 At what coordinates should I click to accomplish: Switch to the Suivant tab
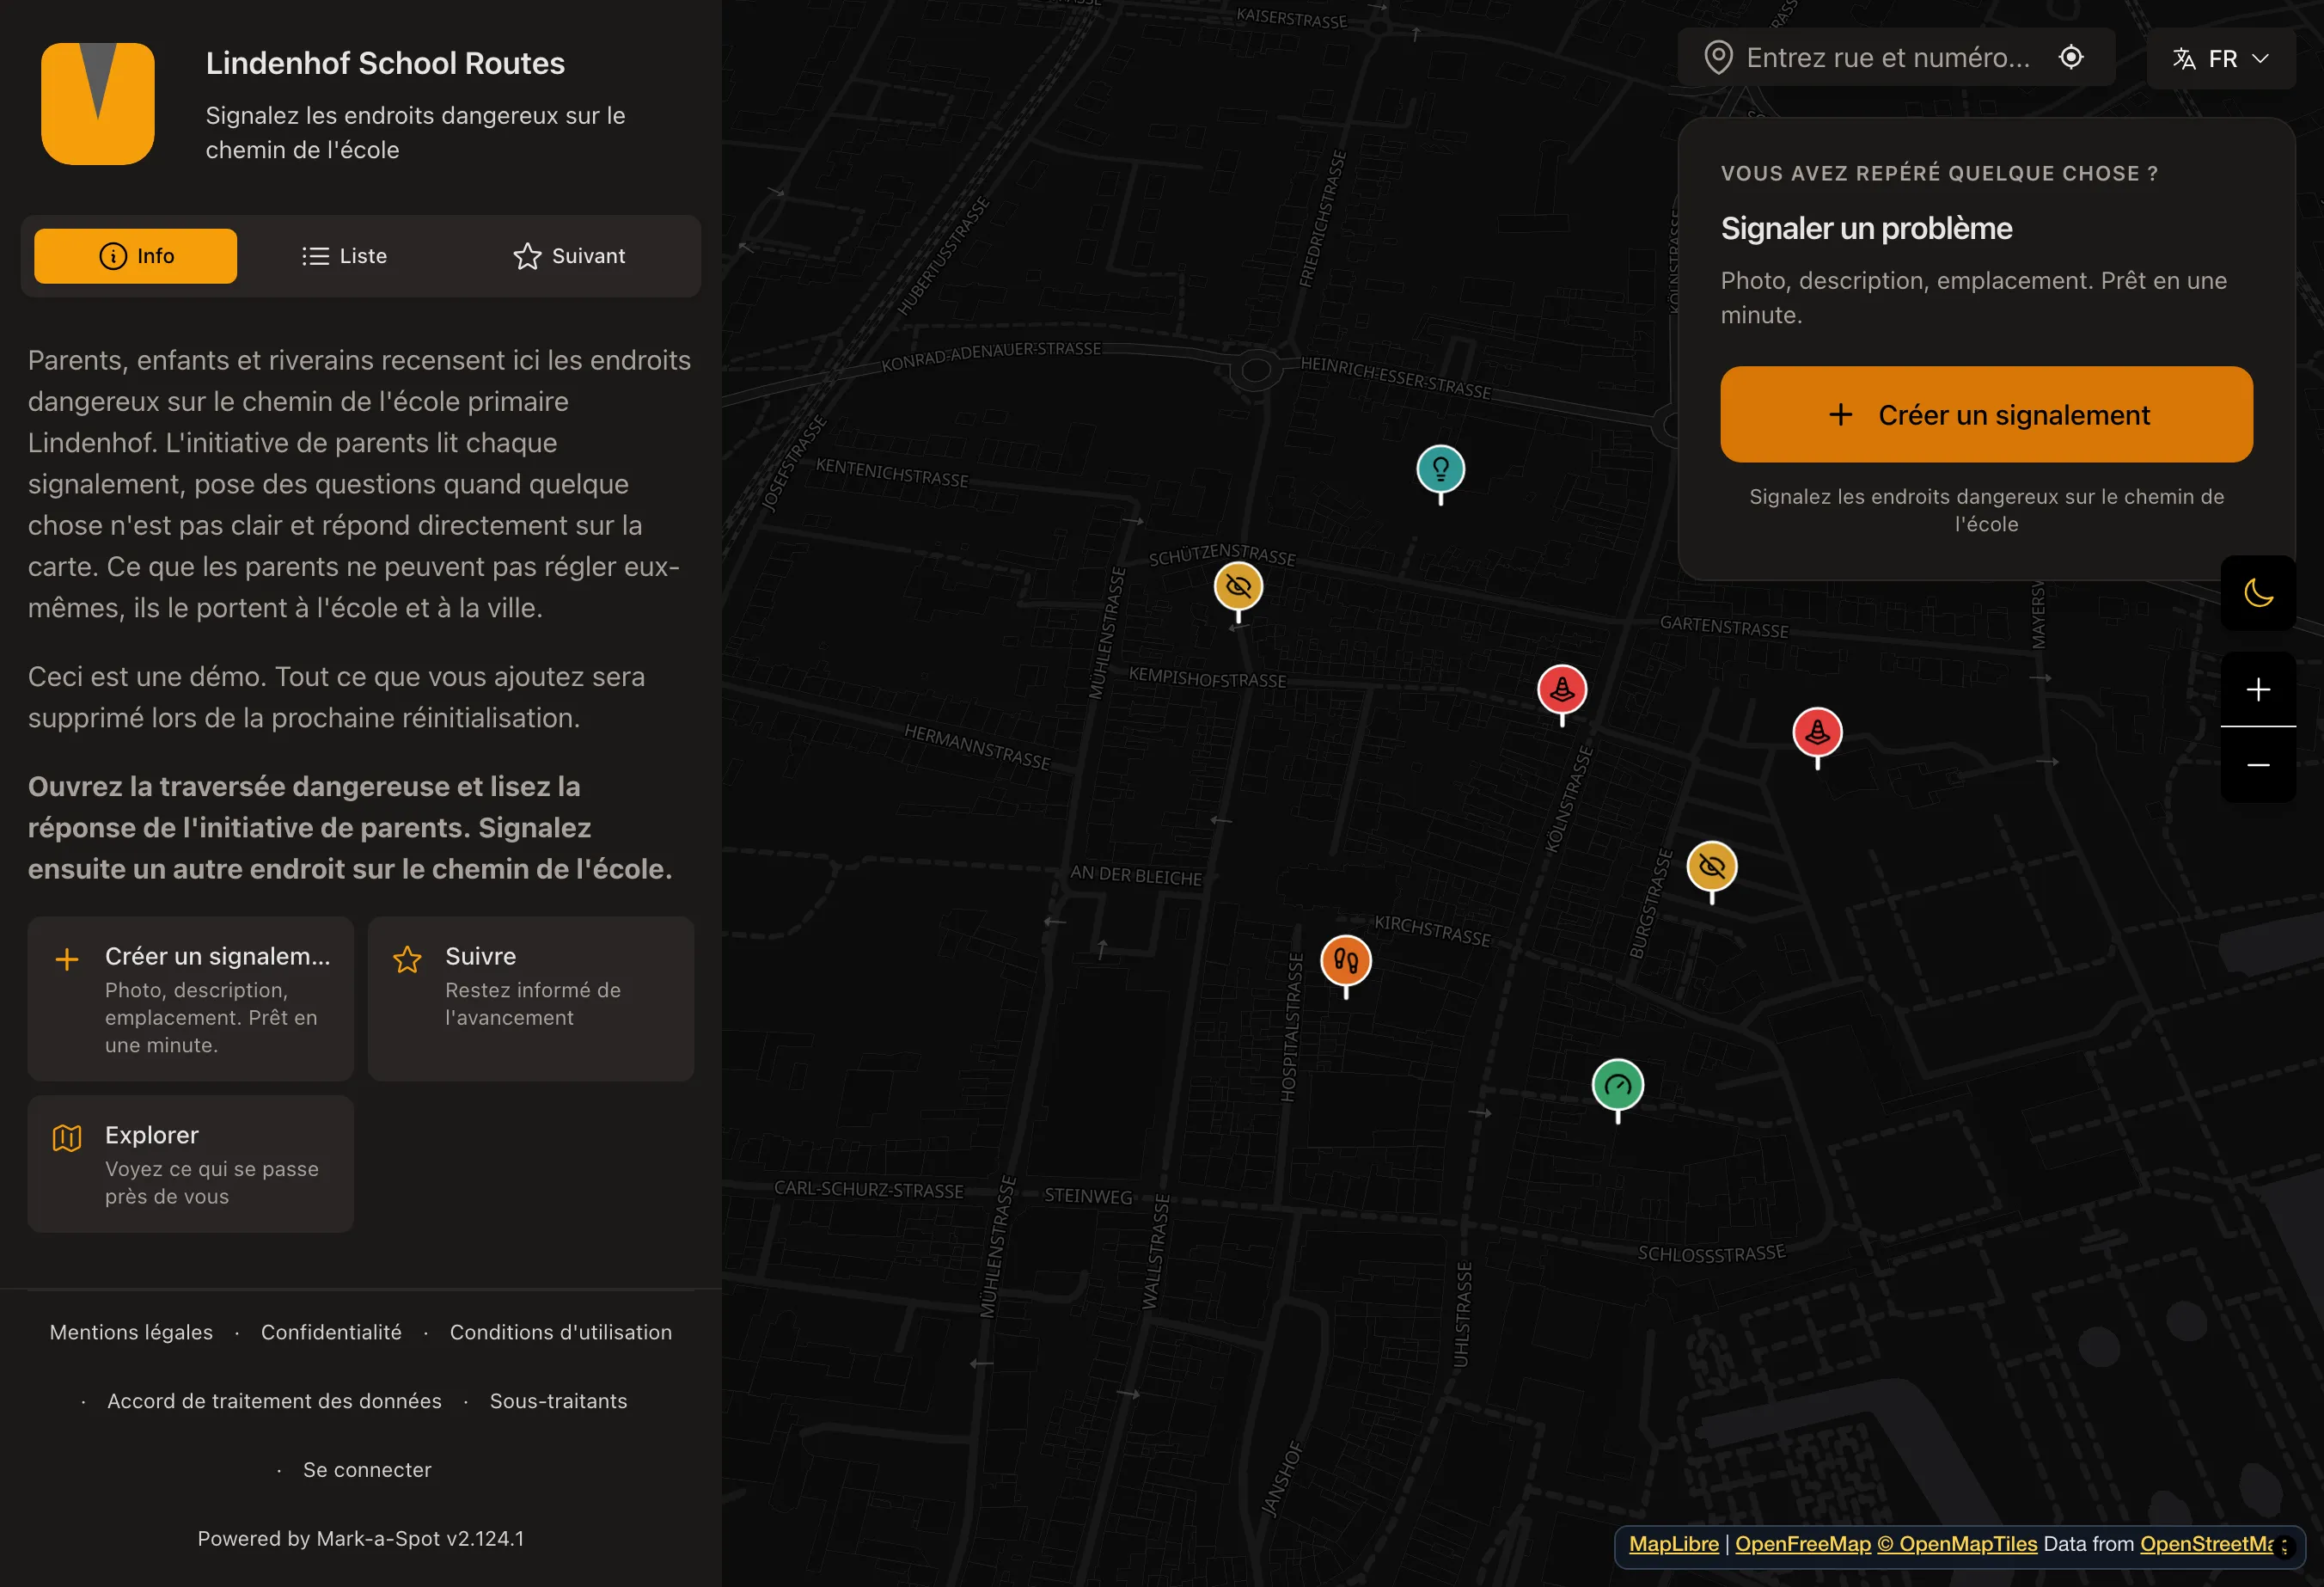569,256
